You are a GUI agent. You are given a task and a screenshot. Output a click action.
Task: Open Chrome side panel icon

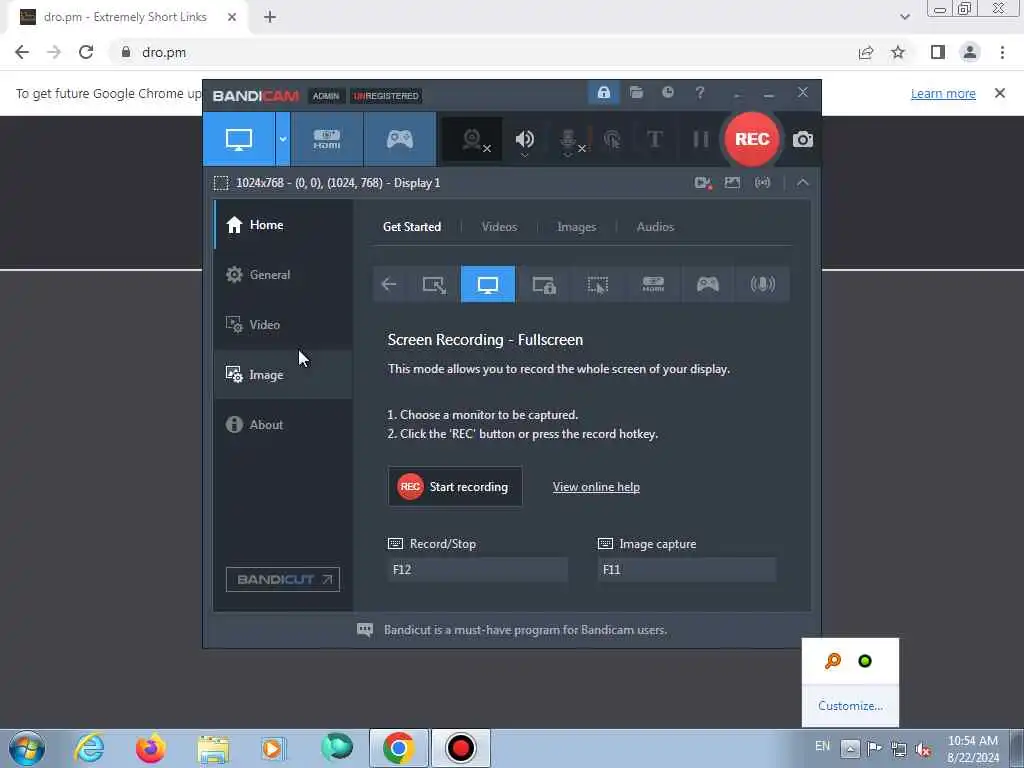[x=938, y=52]
